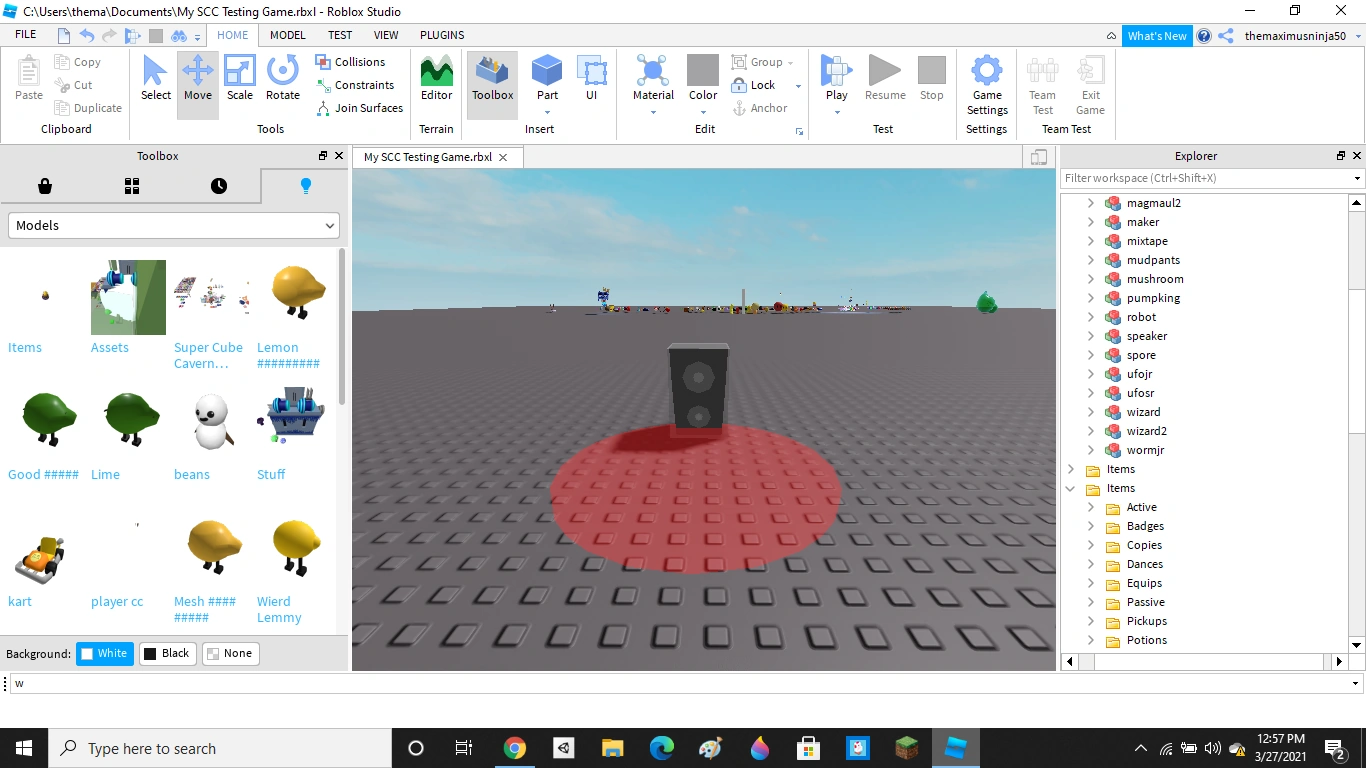
Task: Activate the Rotate tool
Action: point(283,79)
